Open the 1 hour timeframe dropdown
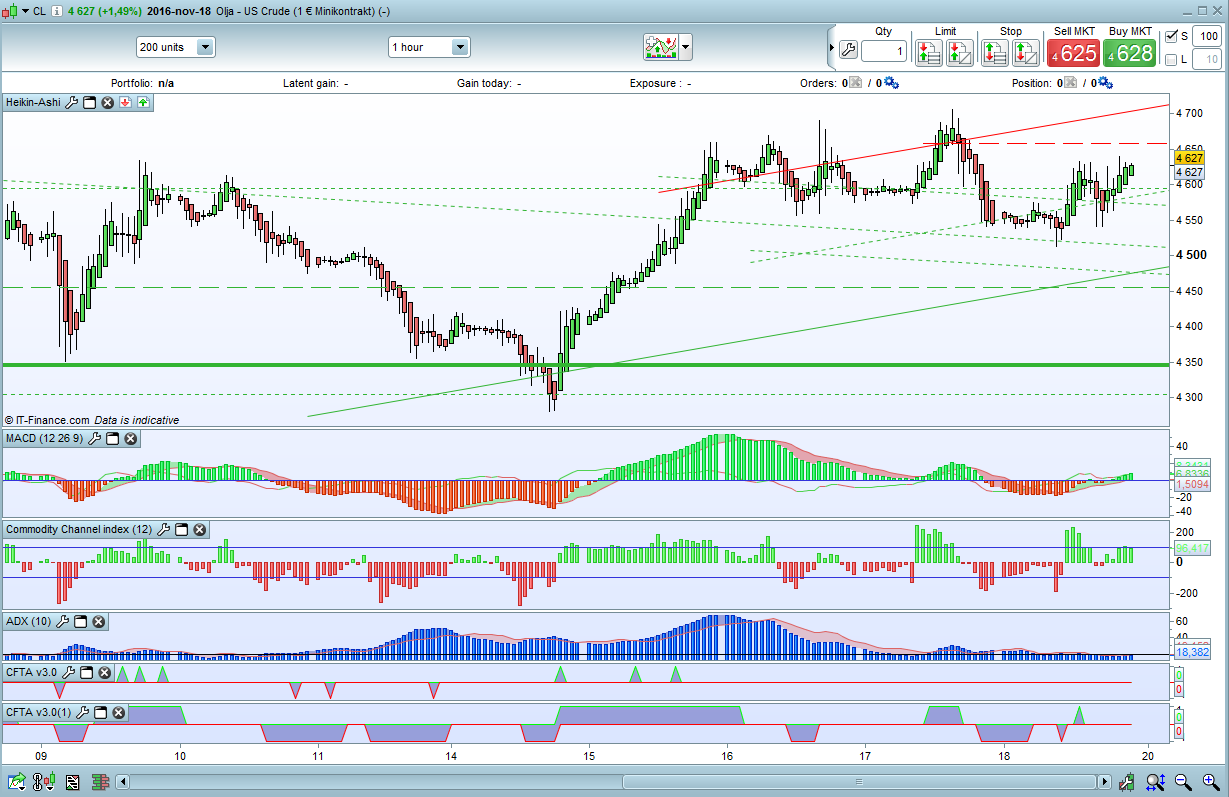The width and height of the screenshot is (1229, 797). pos(459,47)
